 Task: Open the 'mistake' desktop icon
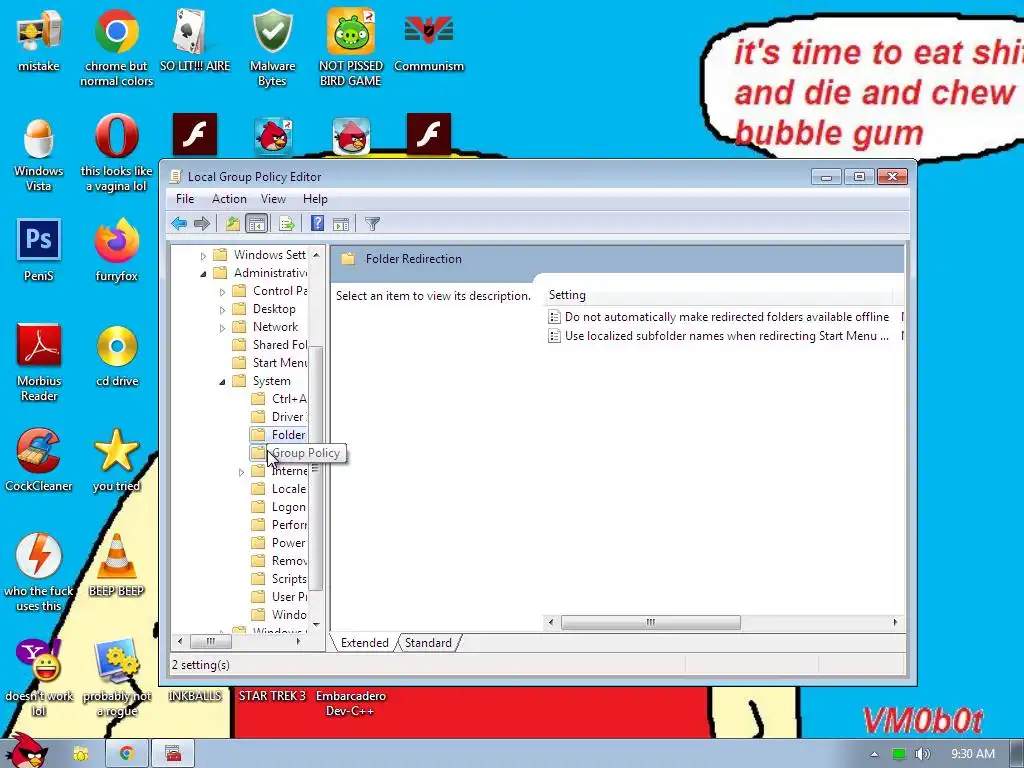pos(39,40)
